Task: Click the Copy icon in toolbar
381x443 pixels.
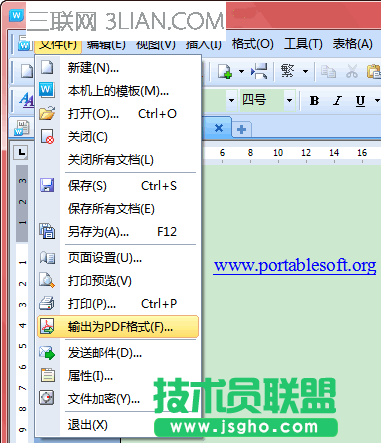Action: click(328, 71)
